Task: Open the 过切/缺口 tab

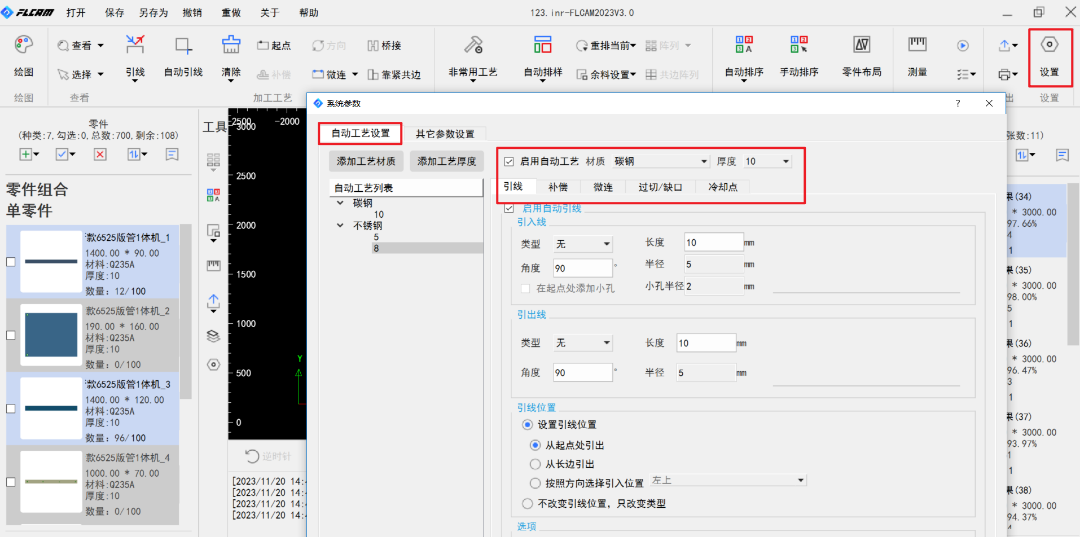Action: point(660,187)
